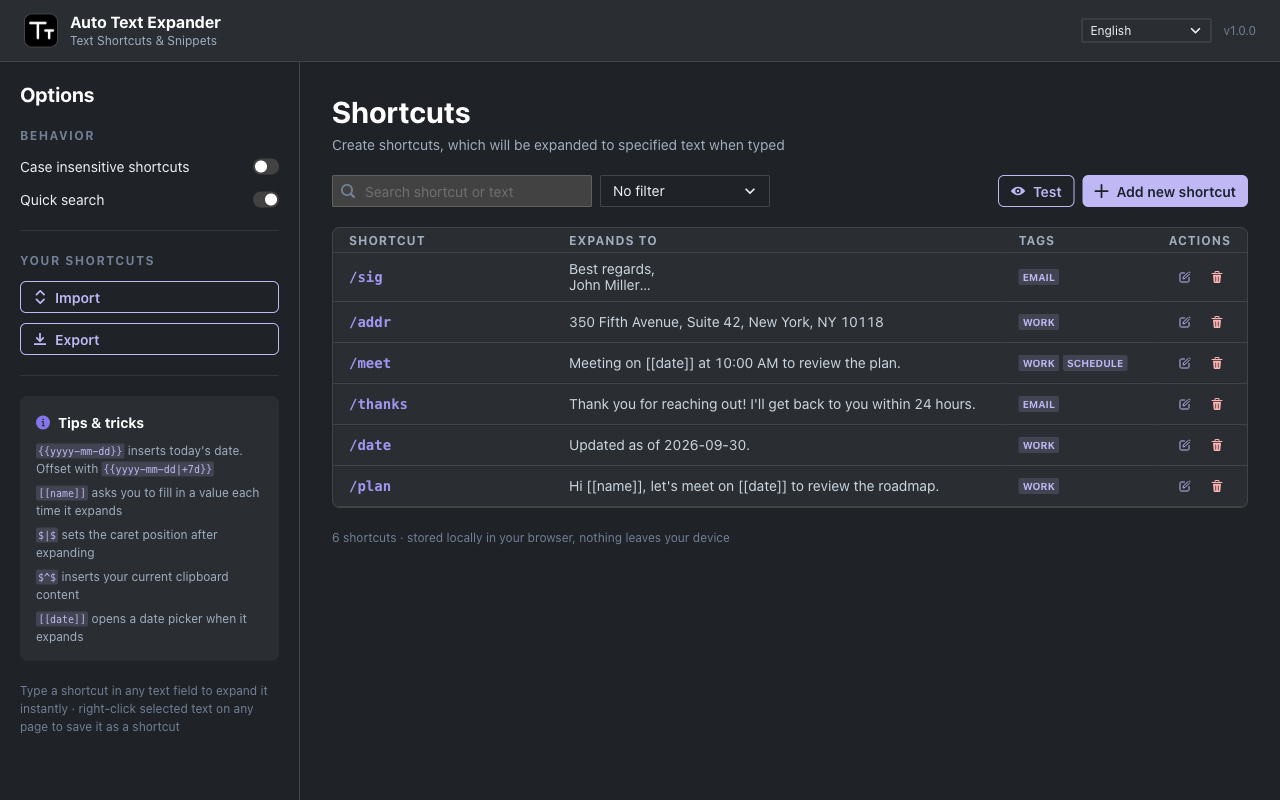Click the Export button

pos(149,339)
